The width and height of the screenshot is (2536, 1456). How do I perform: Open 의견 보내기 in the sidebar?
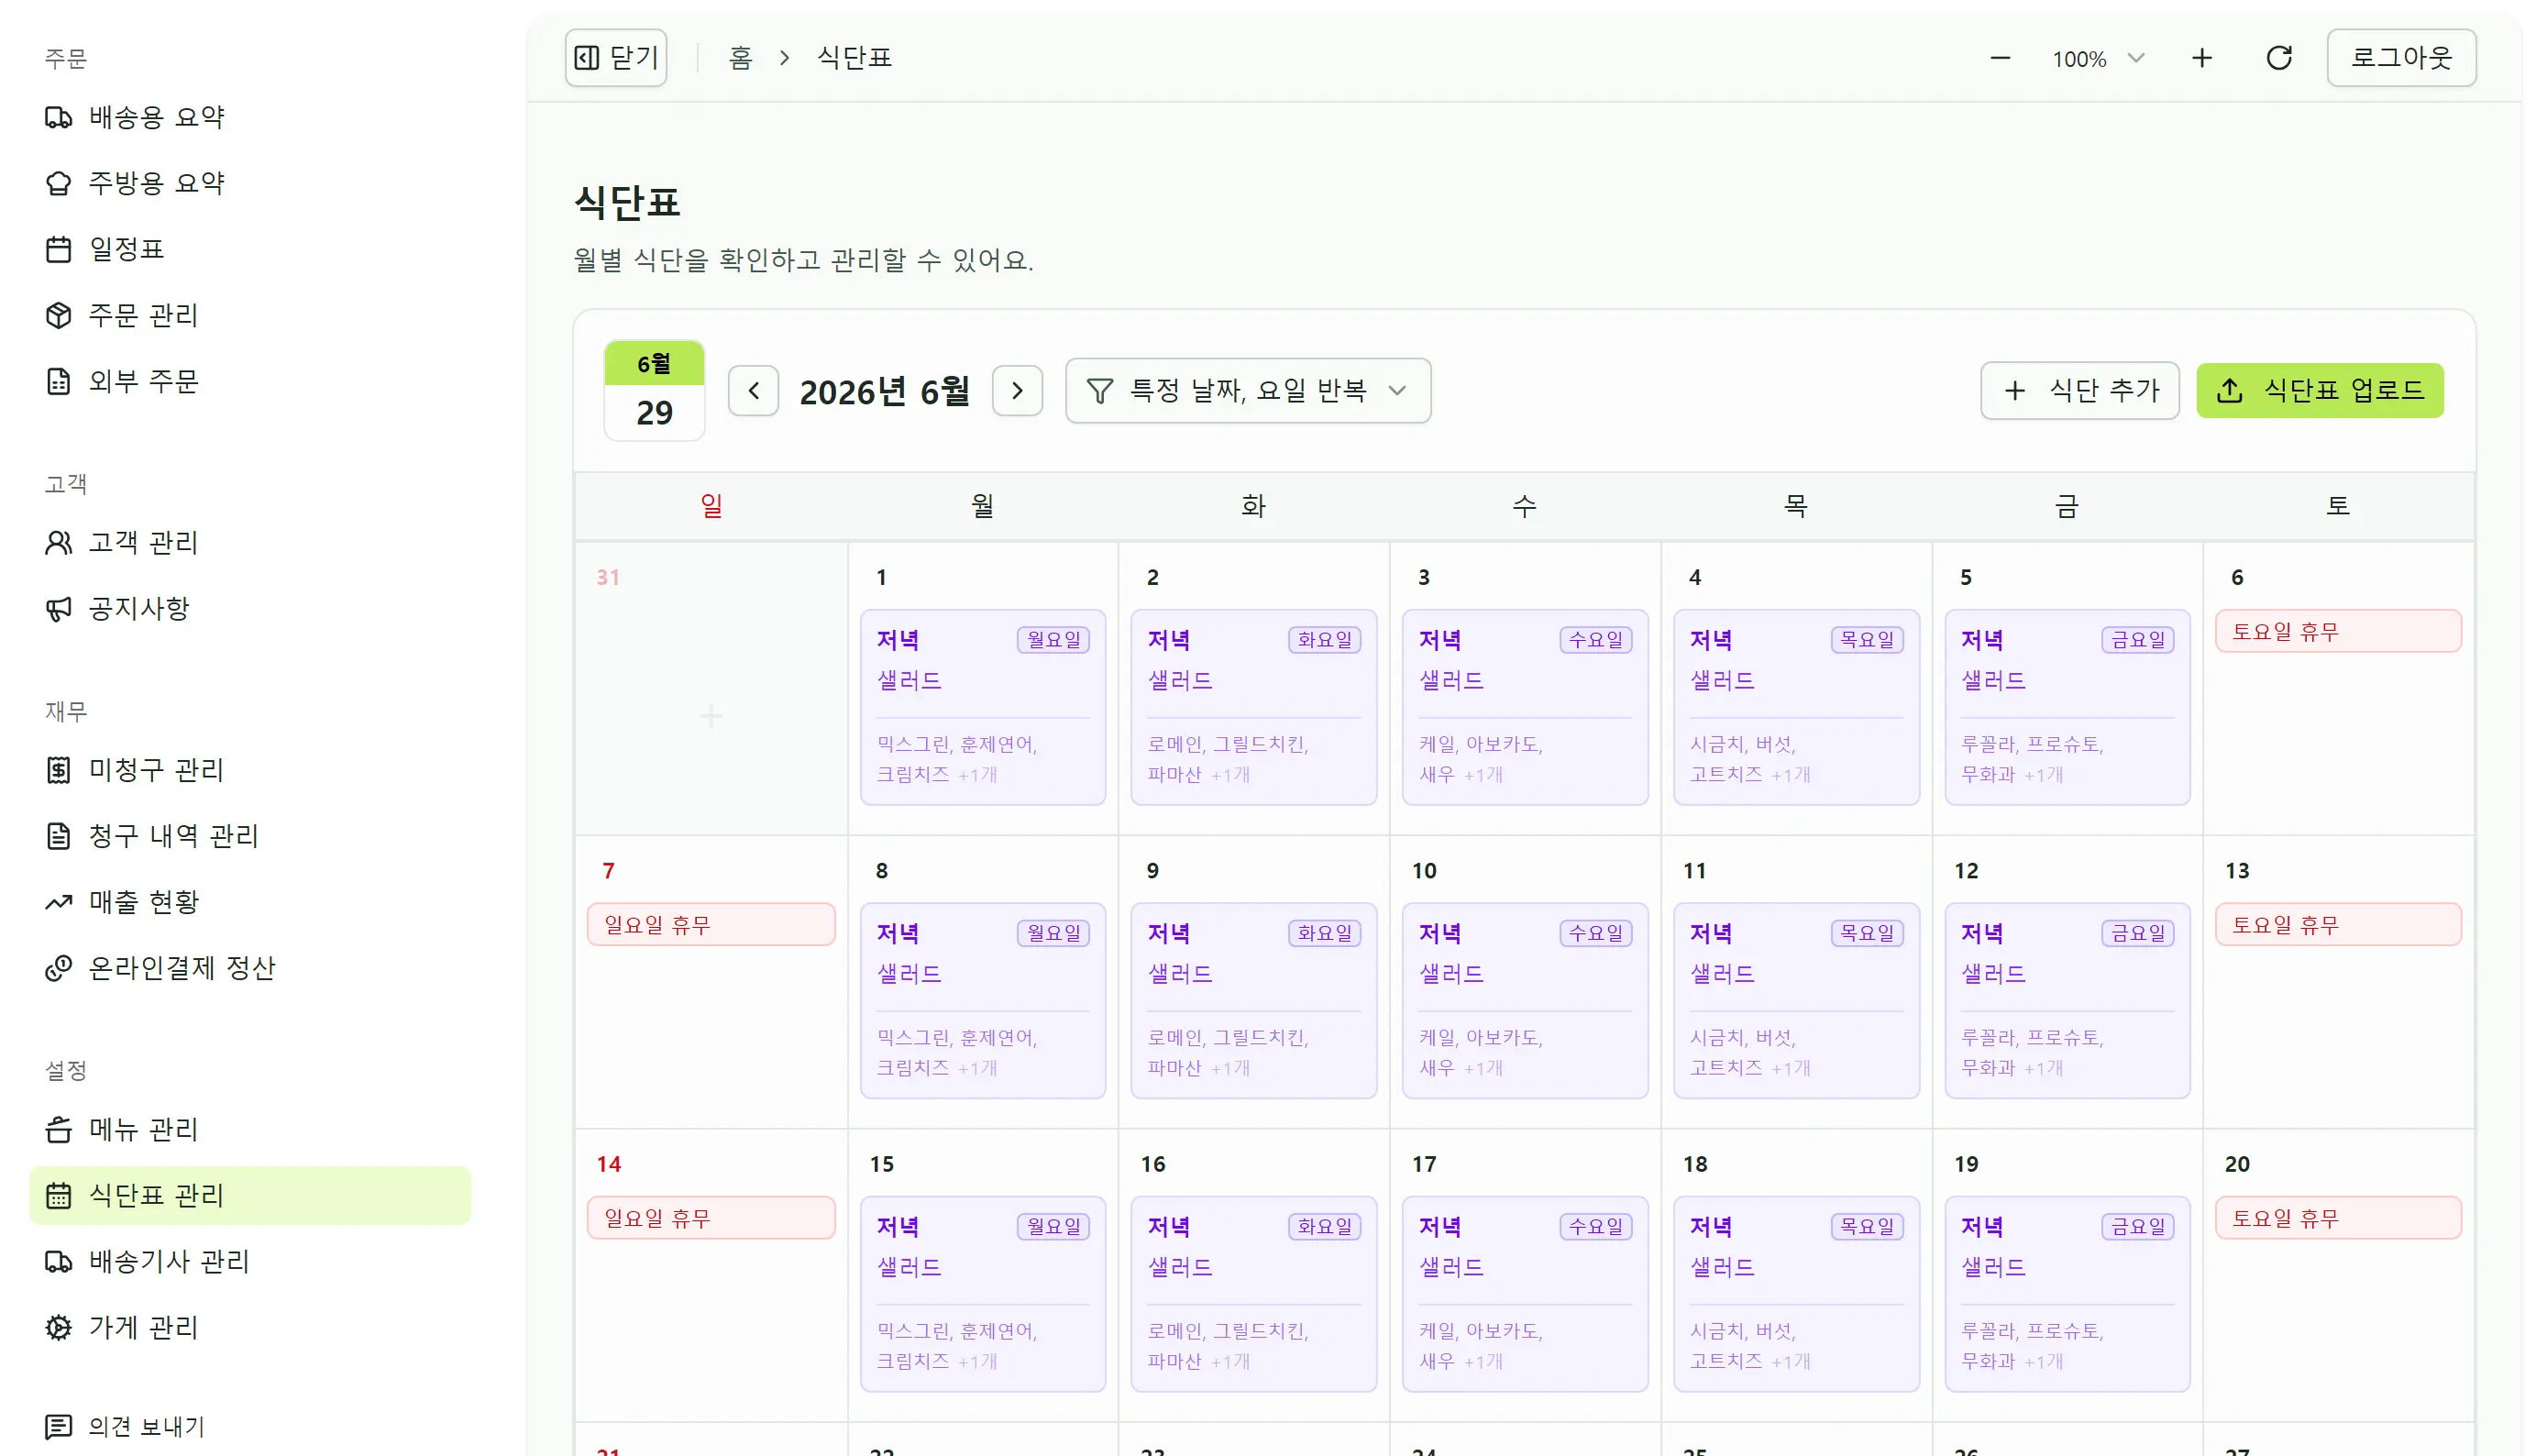pos(250,1426)
